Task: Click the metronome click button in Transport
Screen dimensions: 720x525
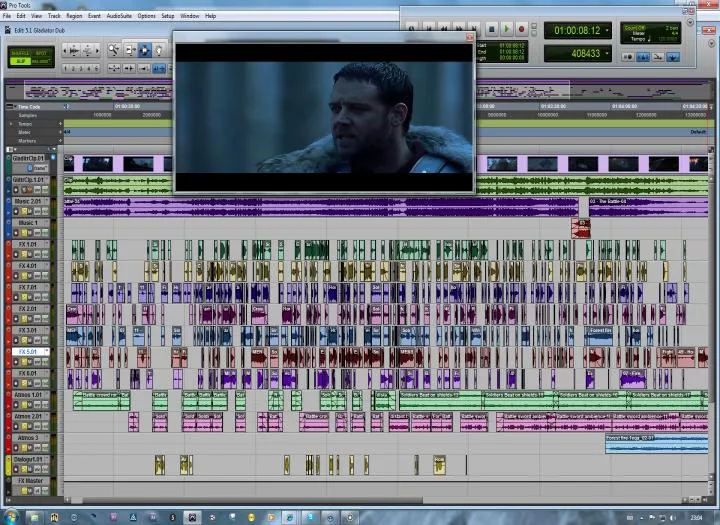Action: [x=642, y=57]
